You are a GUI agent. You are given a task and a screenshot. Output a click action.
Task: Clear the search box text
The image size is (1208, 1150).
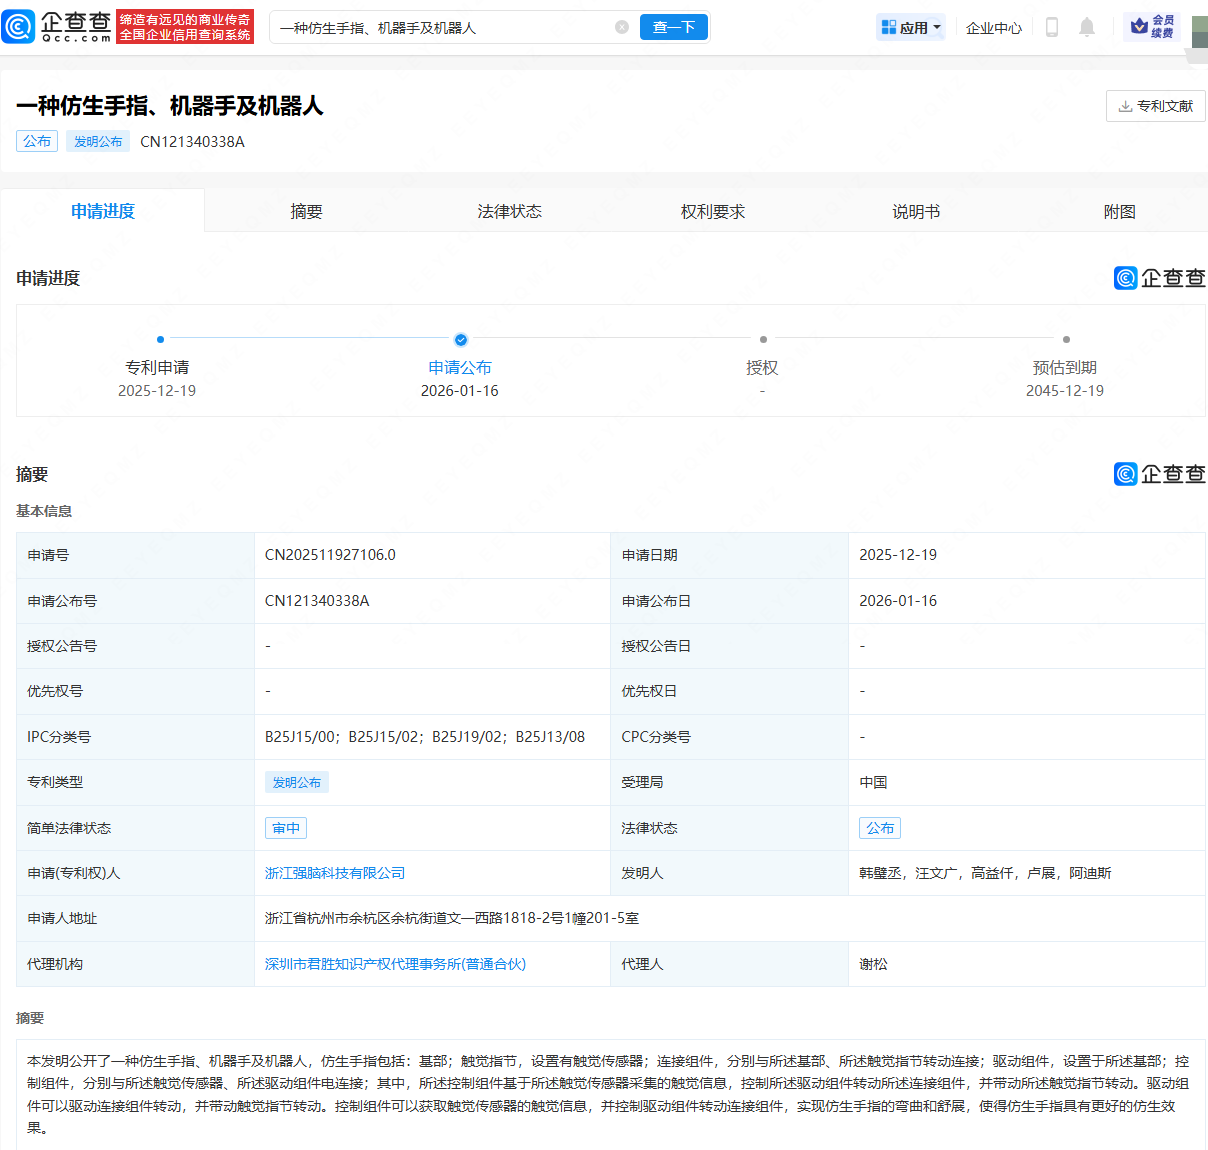pos(622,27)
